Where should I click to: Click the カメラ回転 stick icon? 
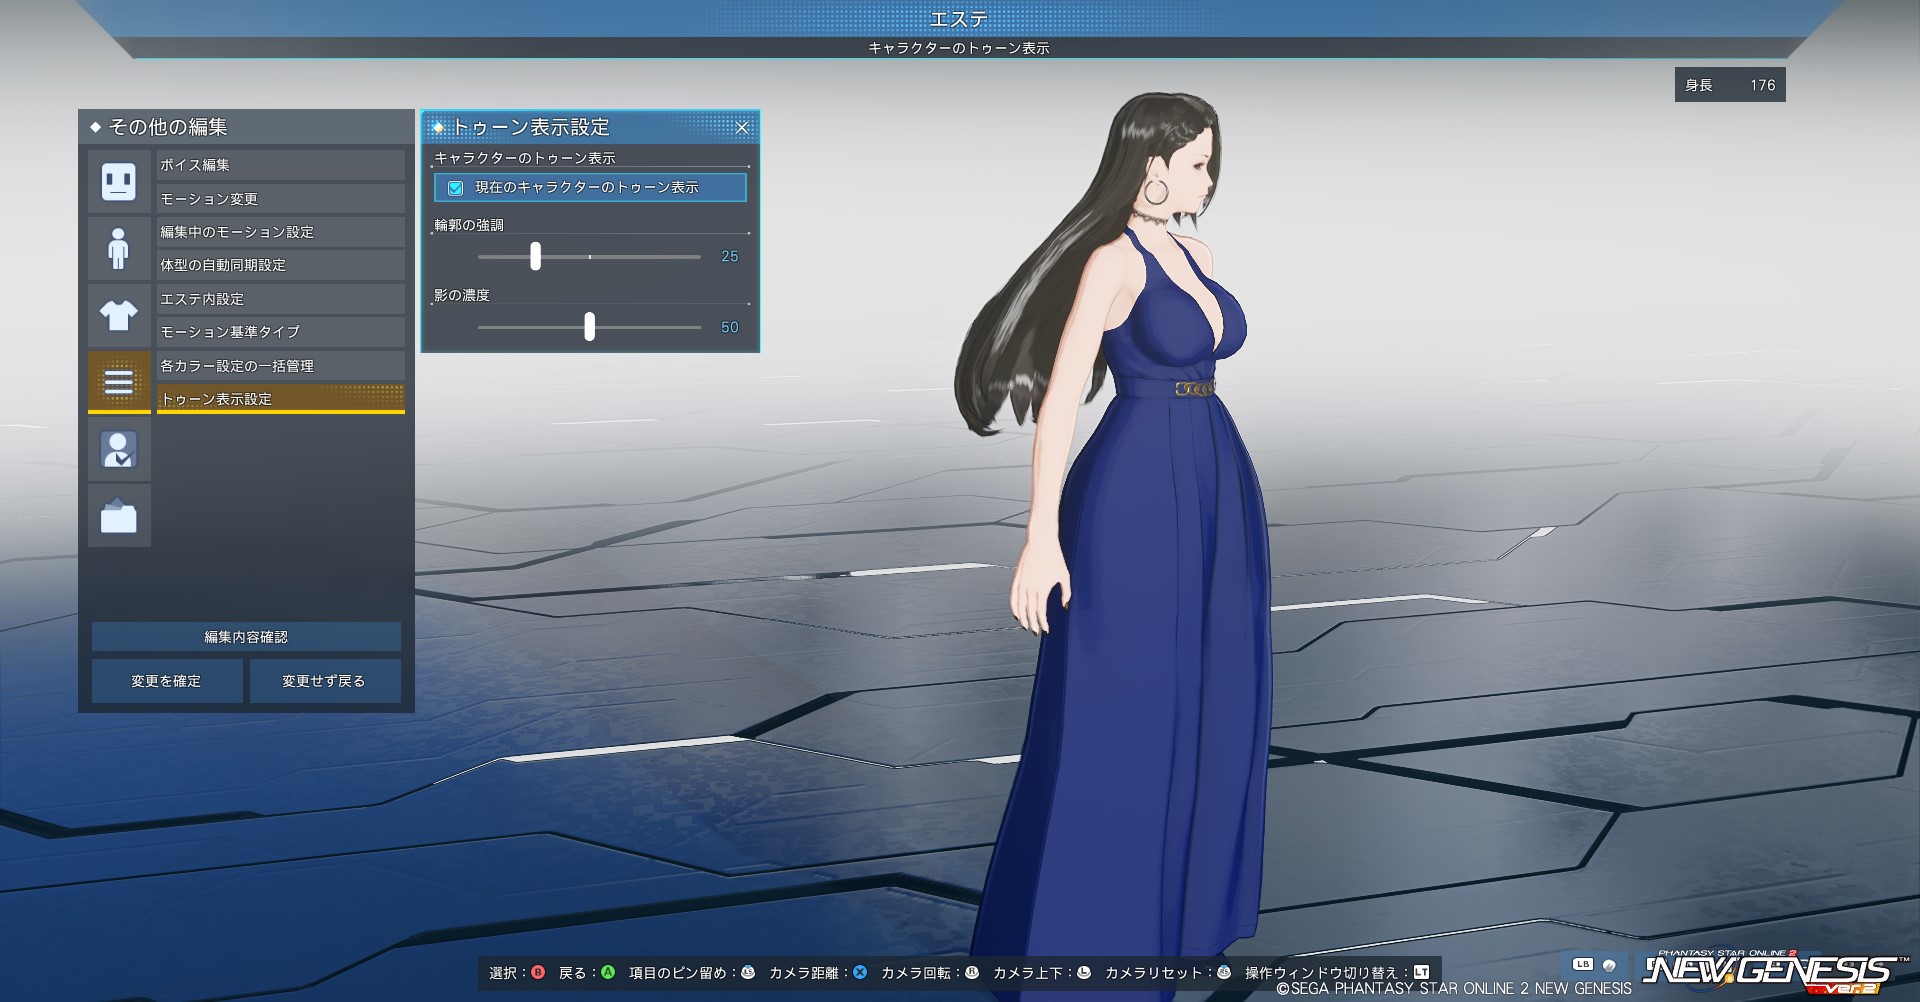point(972,972)
